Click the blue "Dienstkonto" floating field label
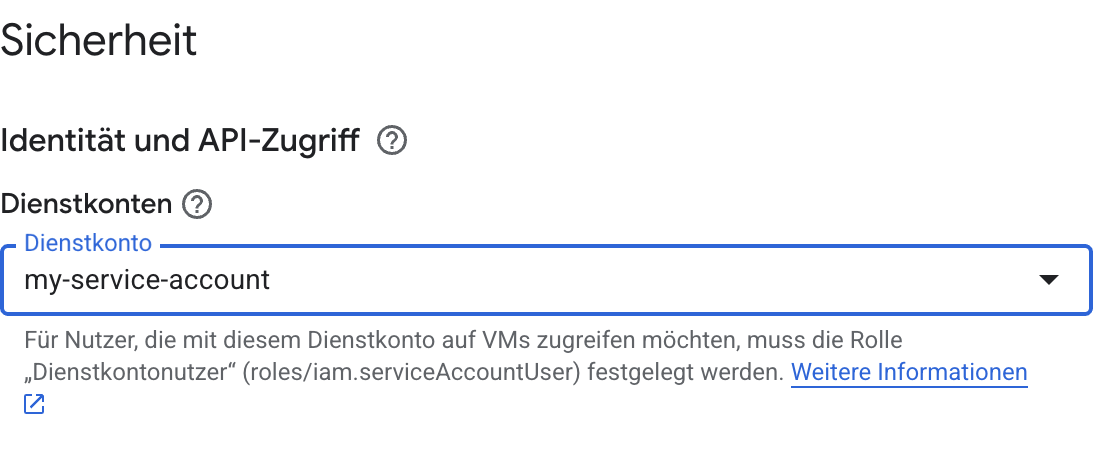The height and width of the screenshot is (450, 1104). click(x=88, y=243)
